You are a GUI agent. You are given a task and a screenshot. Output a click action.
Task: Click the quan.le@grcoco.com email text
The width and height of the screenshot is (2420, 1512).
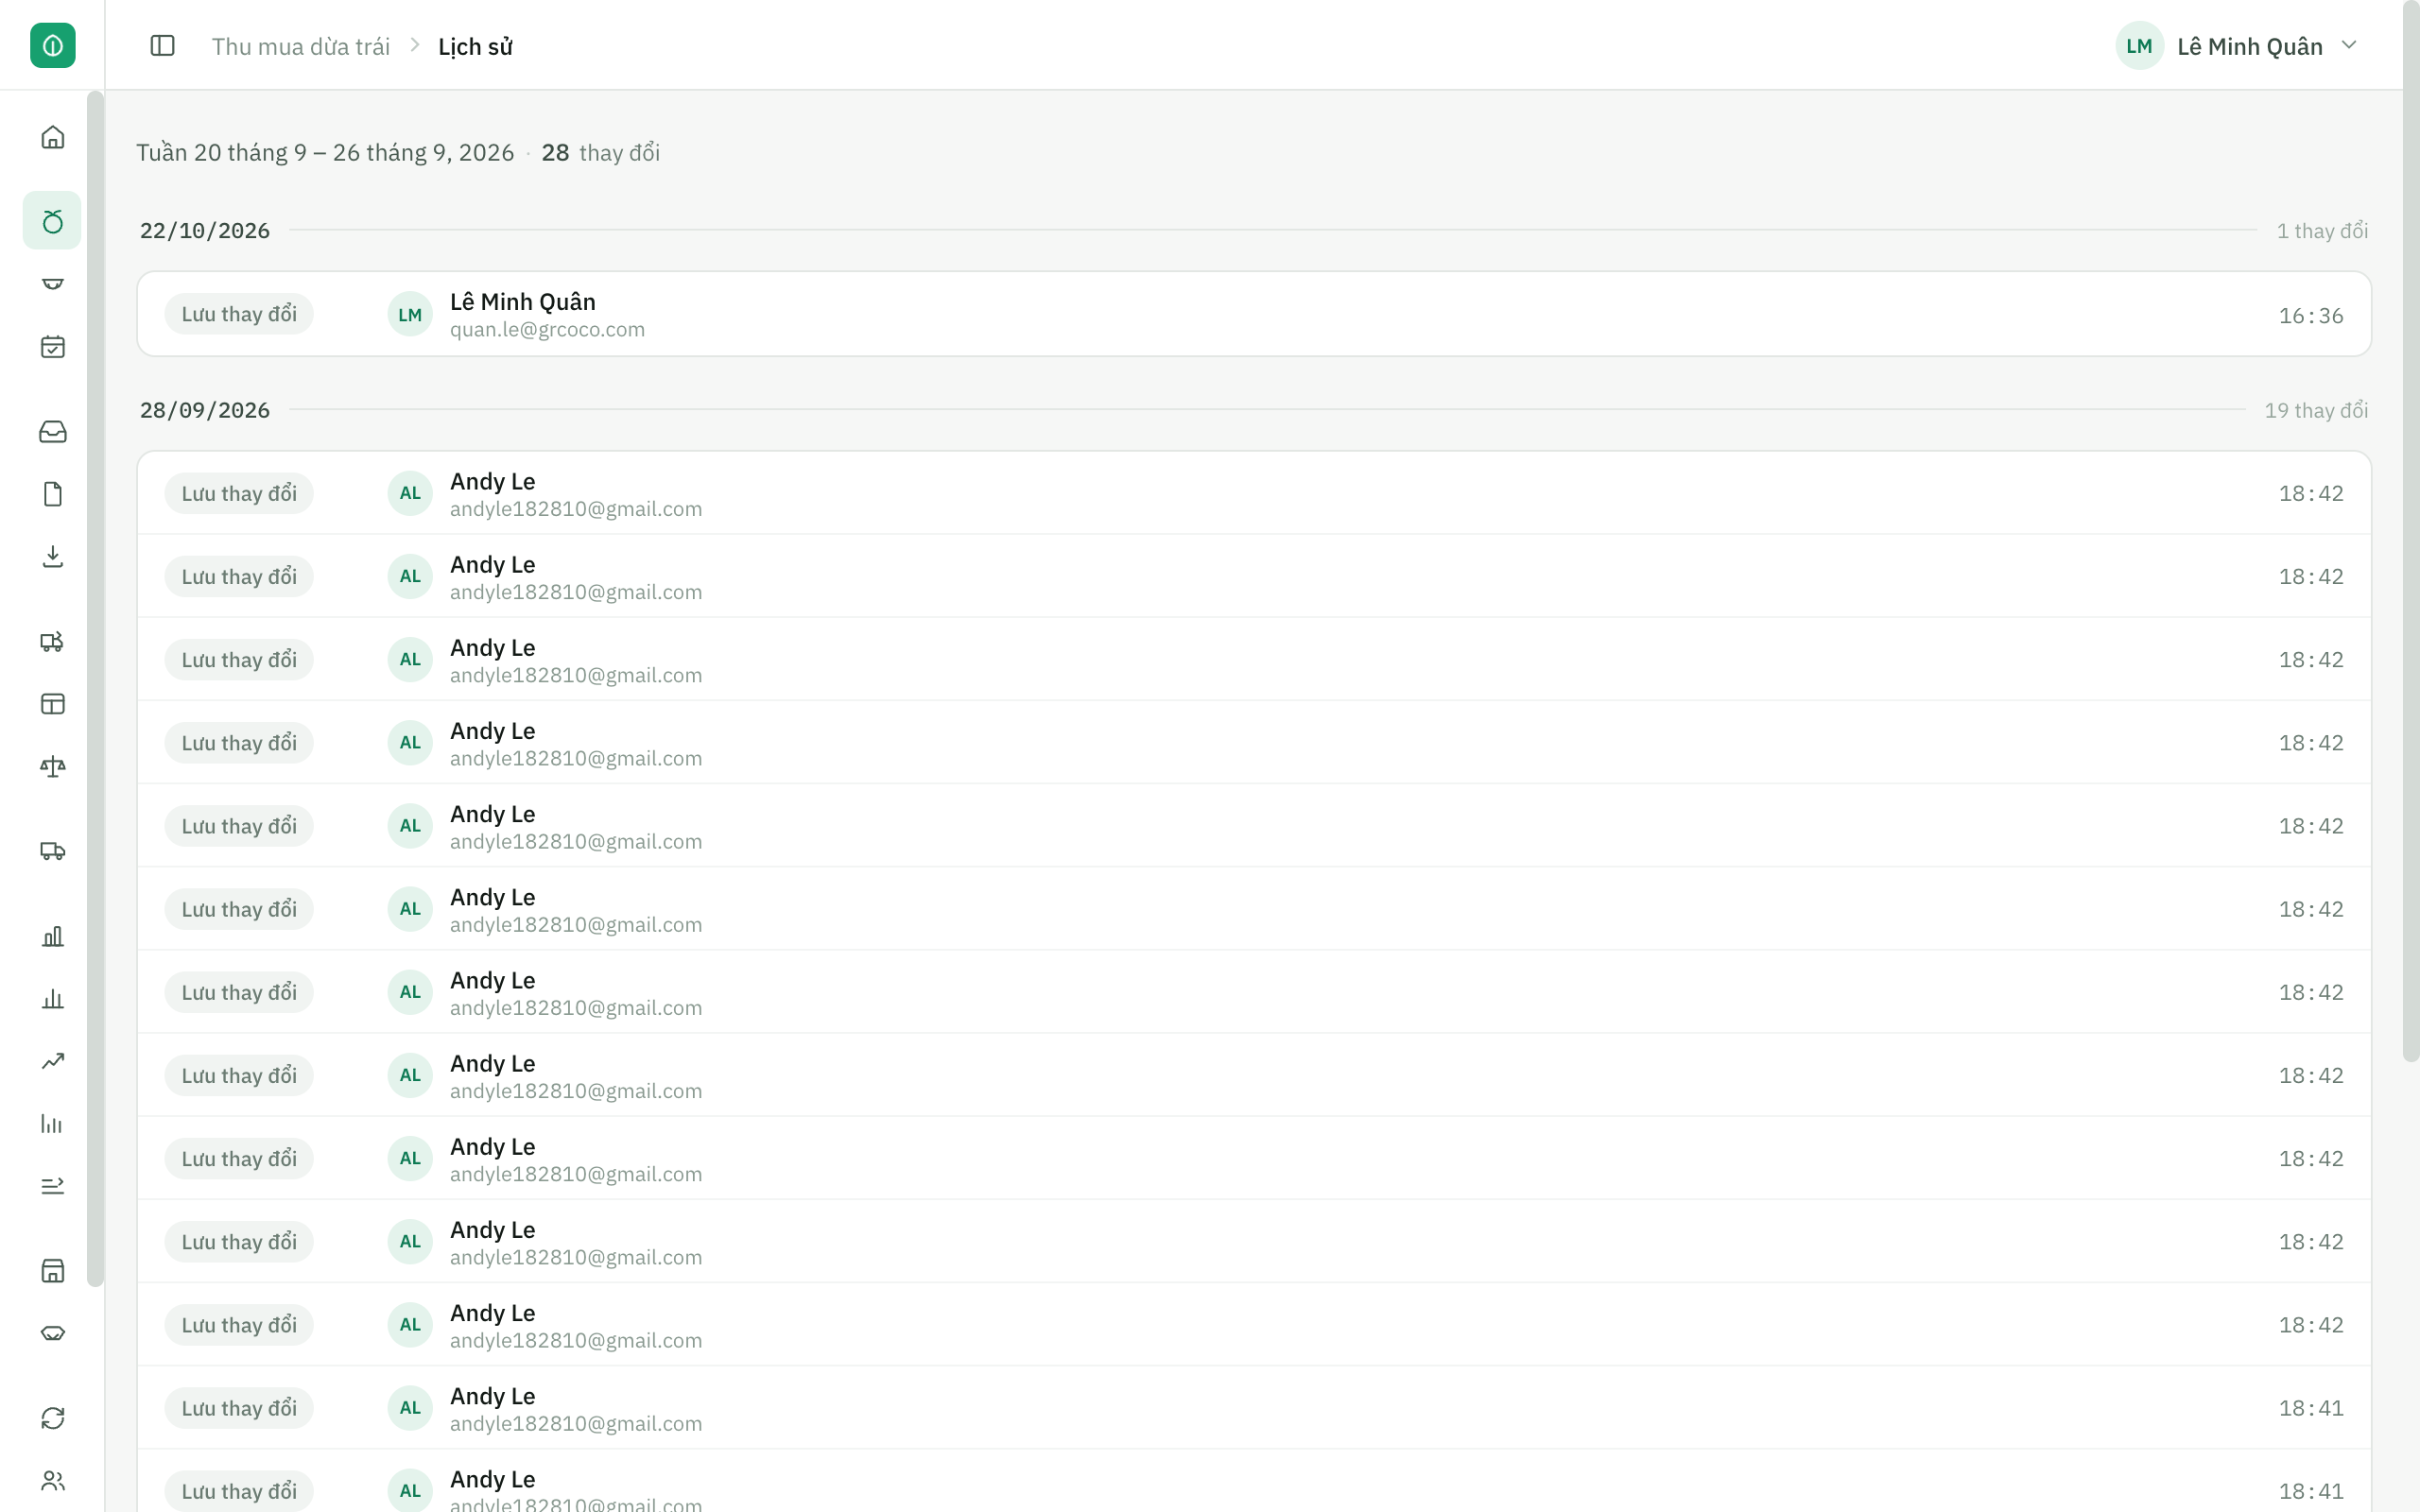pyautogui.click(x=547, y=330)
